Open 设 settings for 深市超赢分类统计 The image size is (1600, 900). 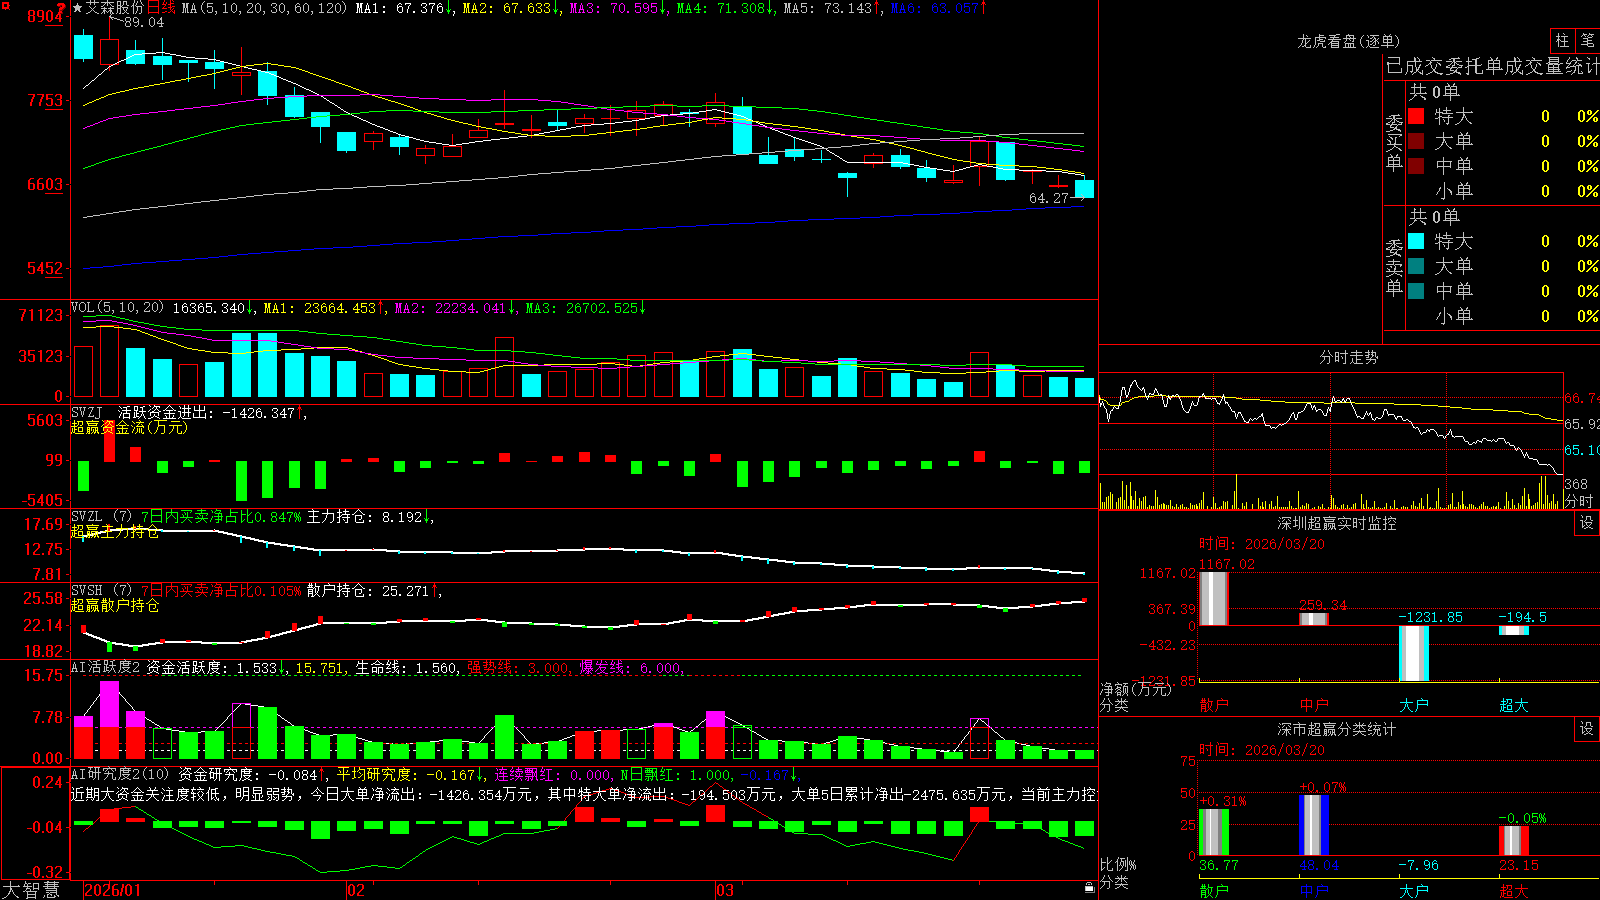click(1587, 729)
